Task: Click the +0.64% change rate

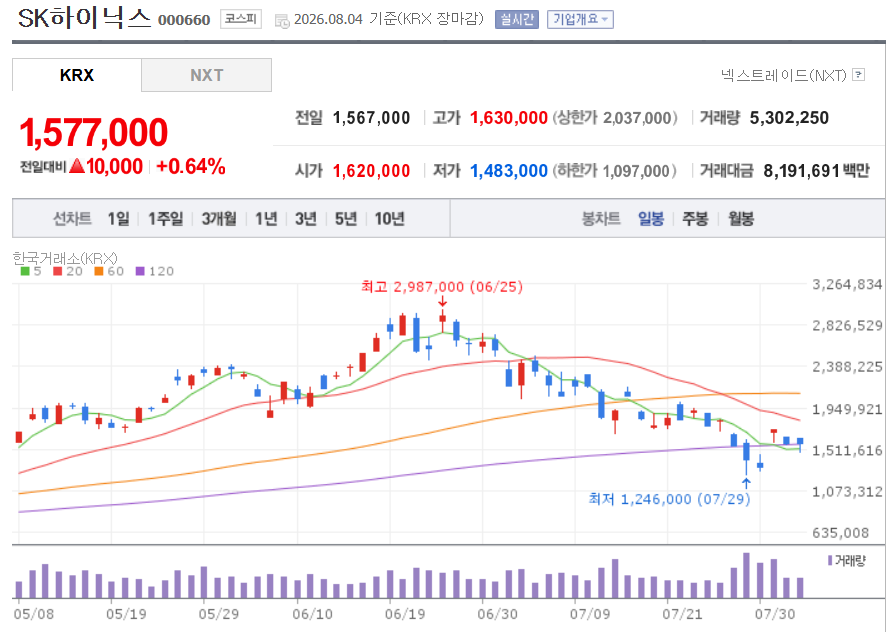Action: 190,166
